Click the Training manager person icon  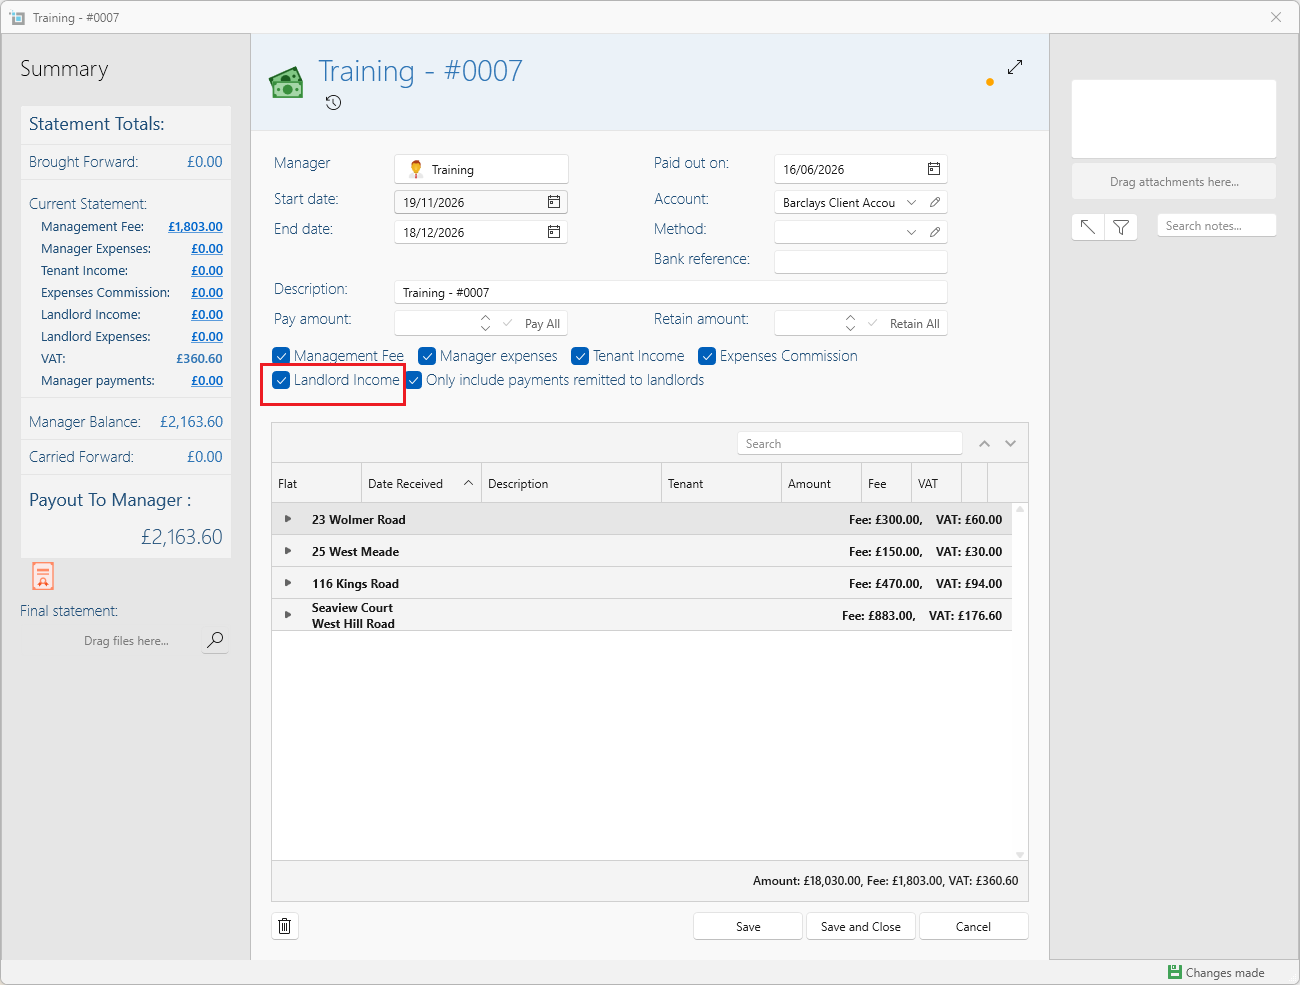click(x=417, y=169)
